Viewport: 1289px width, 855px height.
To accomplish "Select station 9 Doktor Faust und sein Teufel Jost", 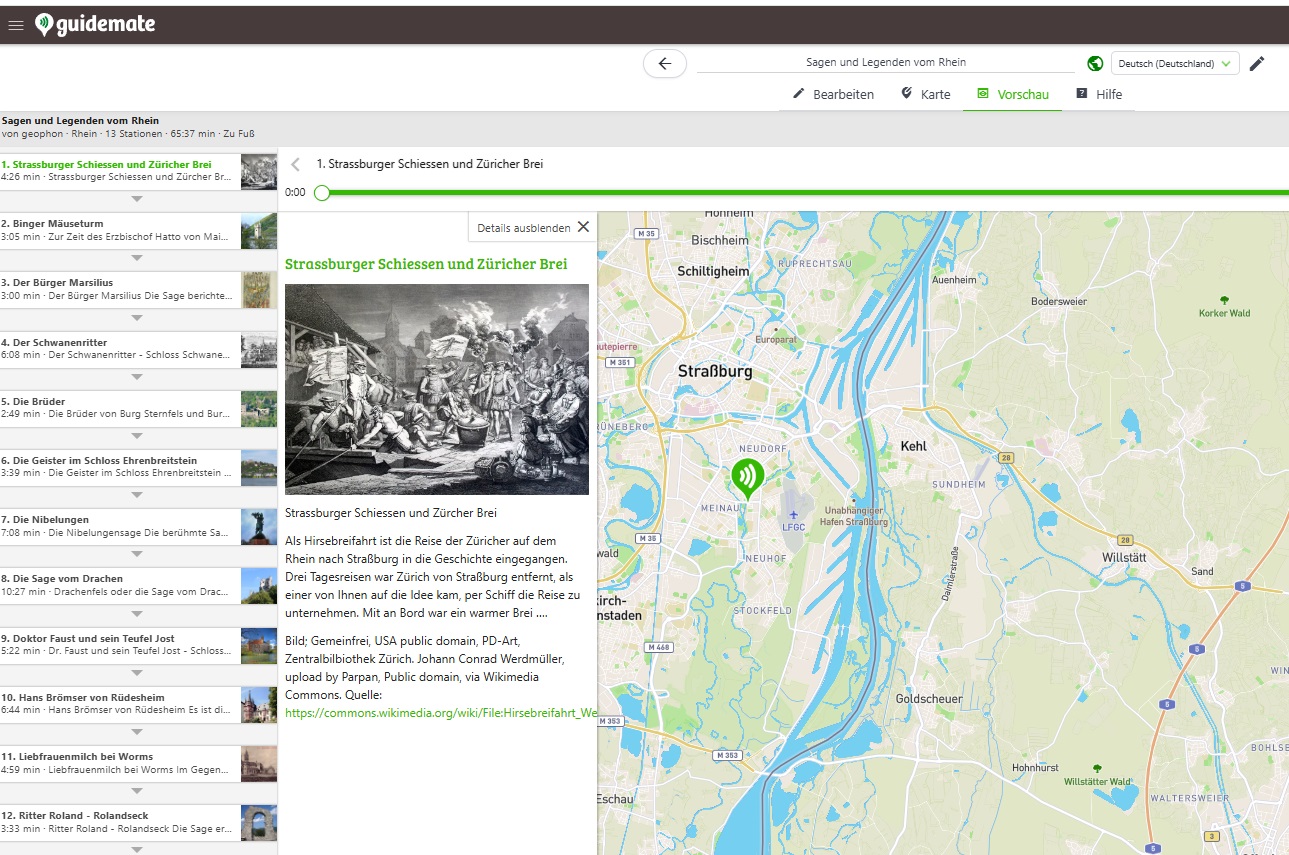I will (x=138, y=644).
